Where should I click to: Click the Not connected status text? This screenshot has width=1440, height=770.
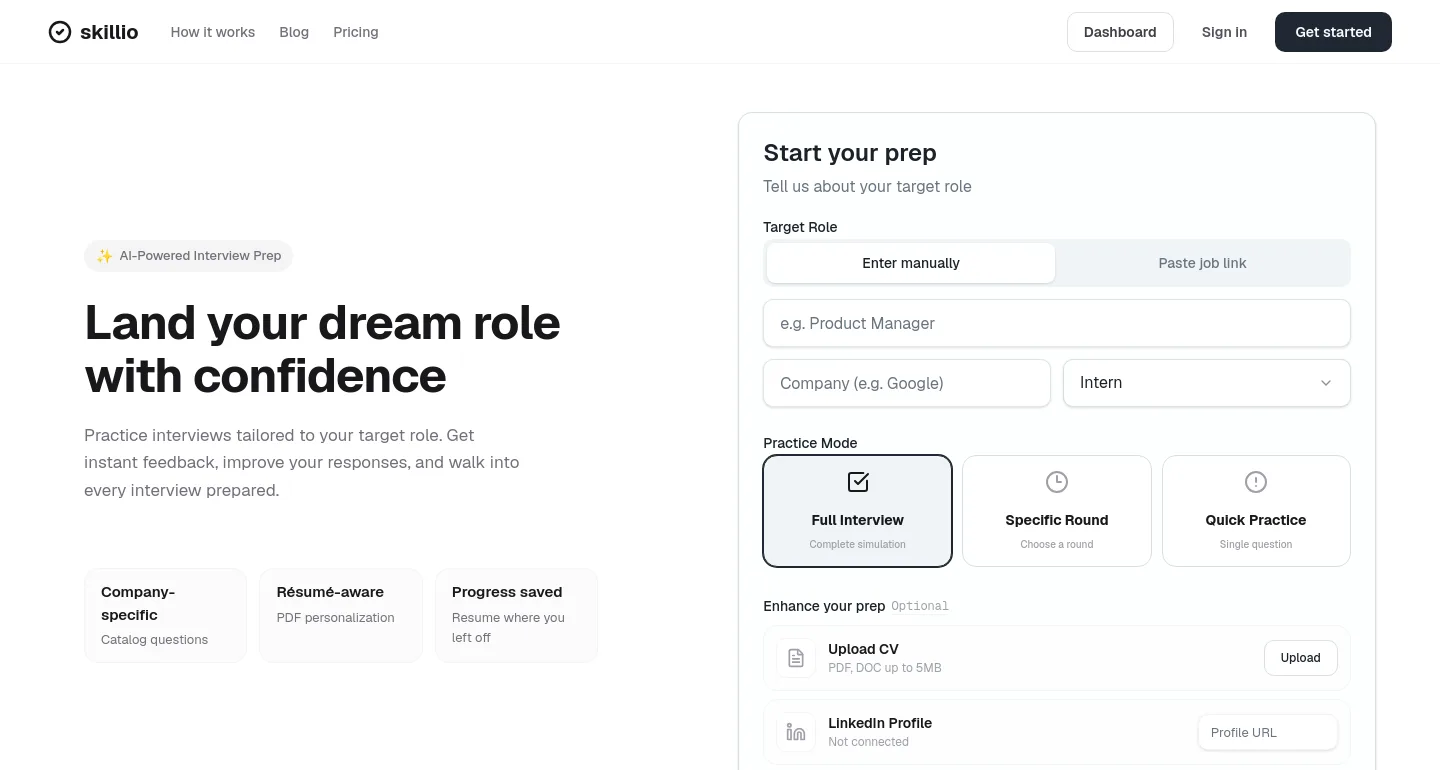tap(868, 742)
